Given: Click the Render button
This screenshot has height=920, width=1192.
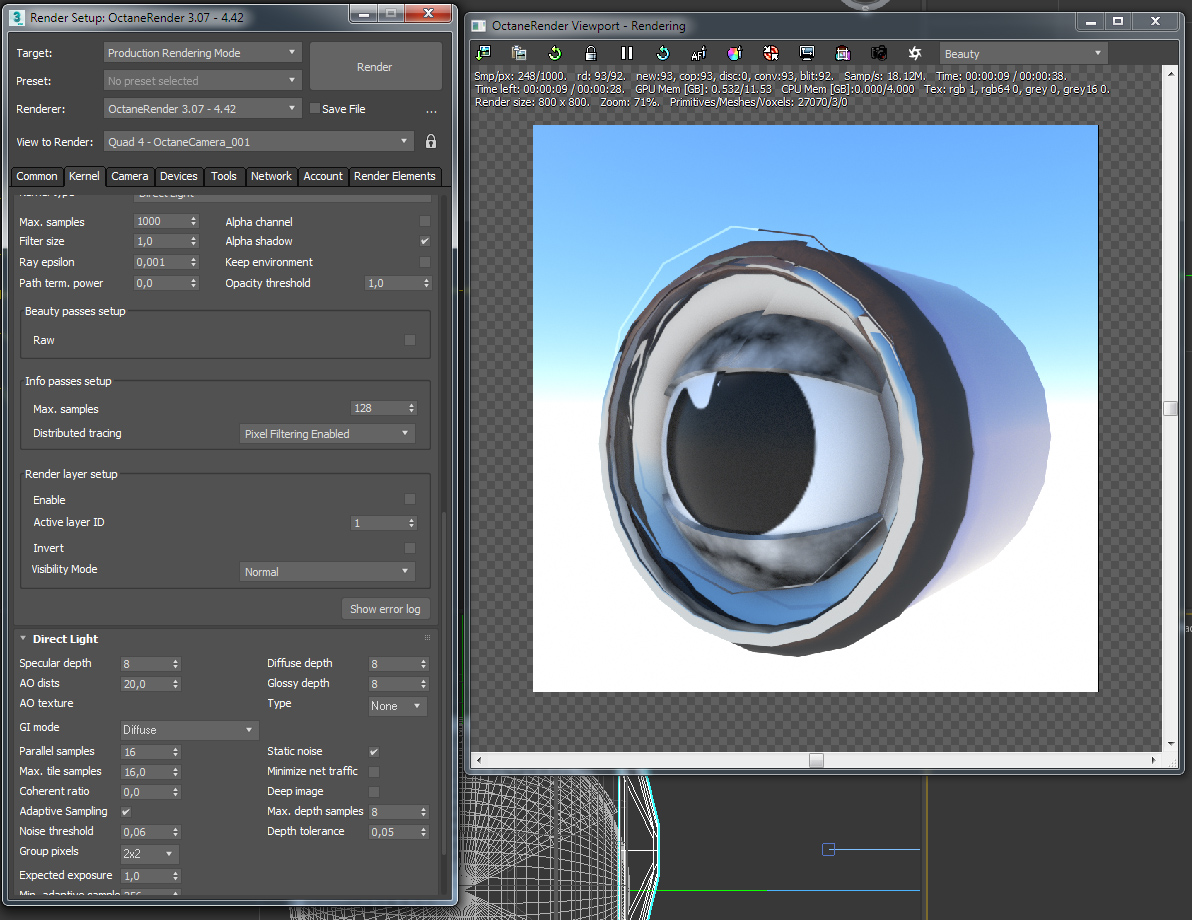Looking at the screenshot, I should 376,67.
